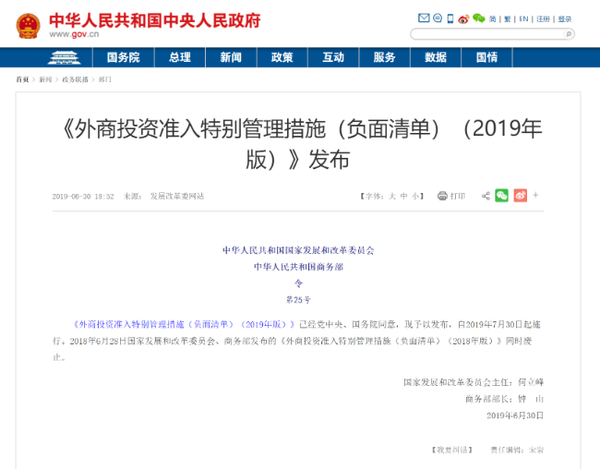Image resolution: width=600 pixels, height=469 pixels.
Task: Set font size to 小
Action: (x=415, y=196)
